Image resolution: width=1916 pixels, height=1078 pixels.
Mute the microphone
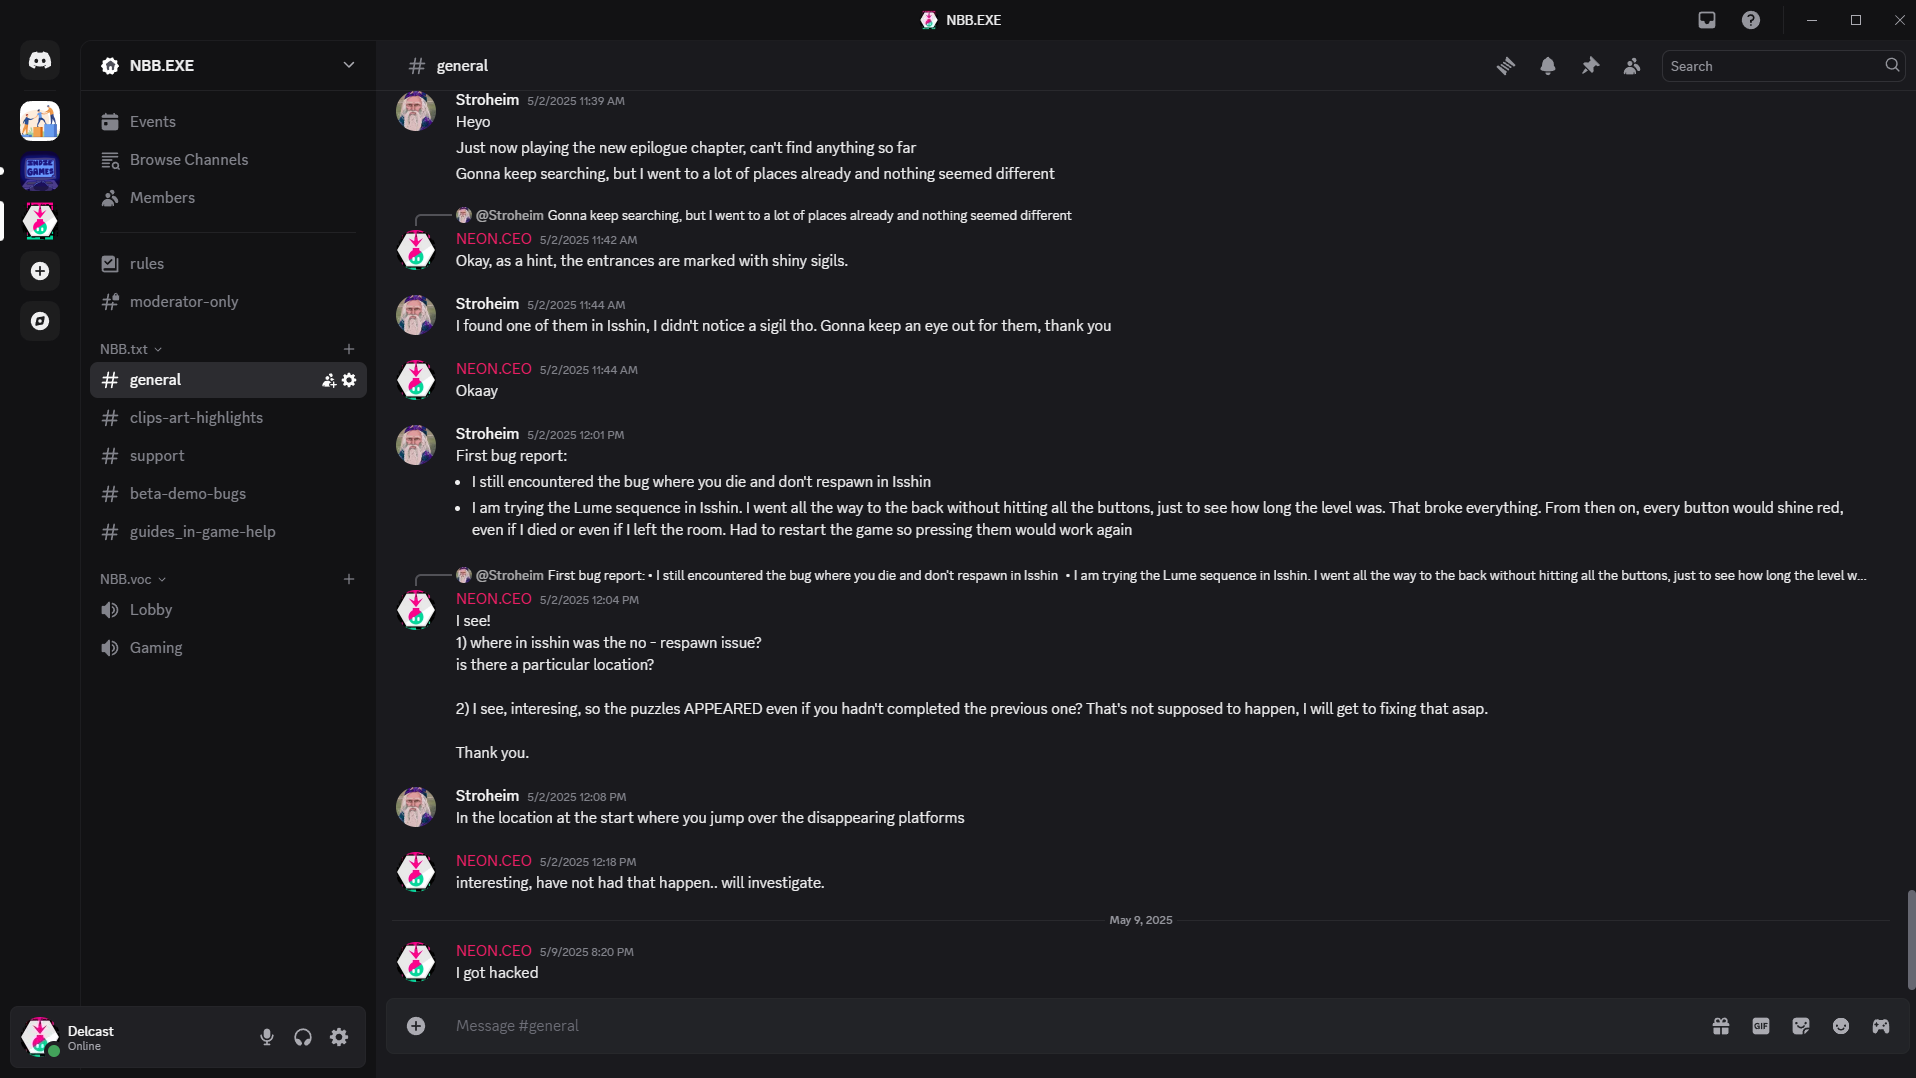[x=267, y=1037]
